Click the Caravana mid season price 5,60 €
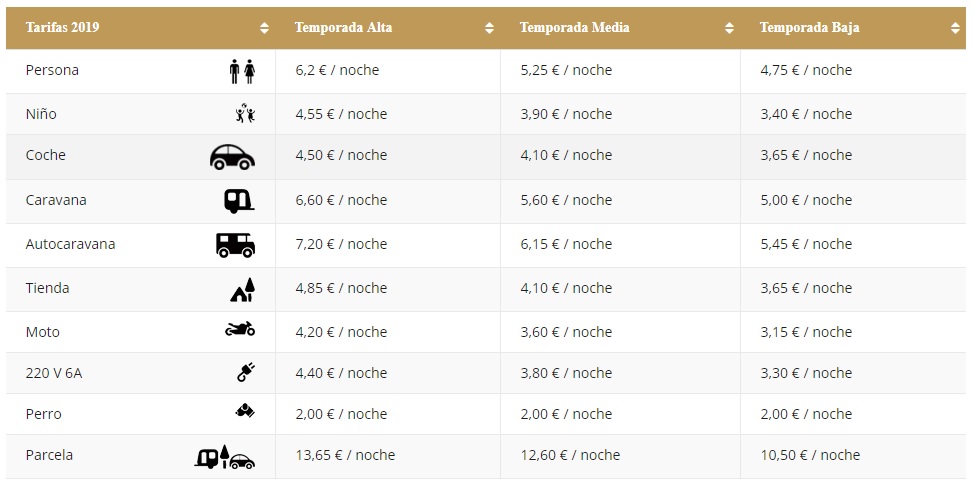Image resolution: width=975 pixels, height=482 pixels. click(566, 200)
